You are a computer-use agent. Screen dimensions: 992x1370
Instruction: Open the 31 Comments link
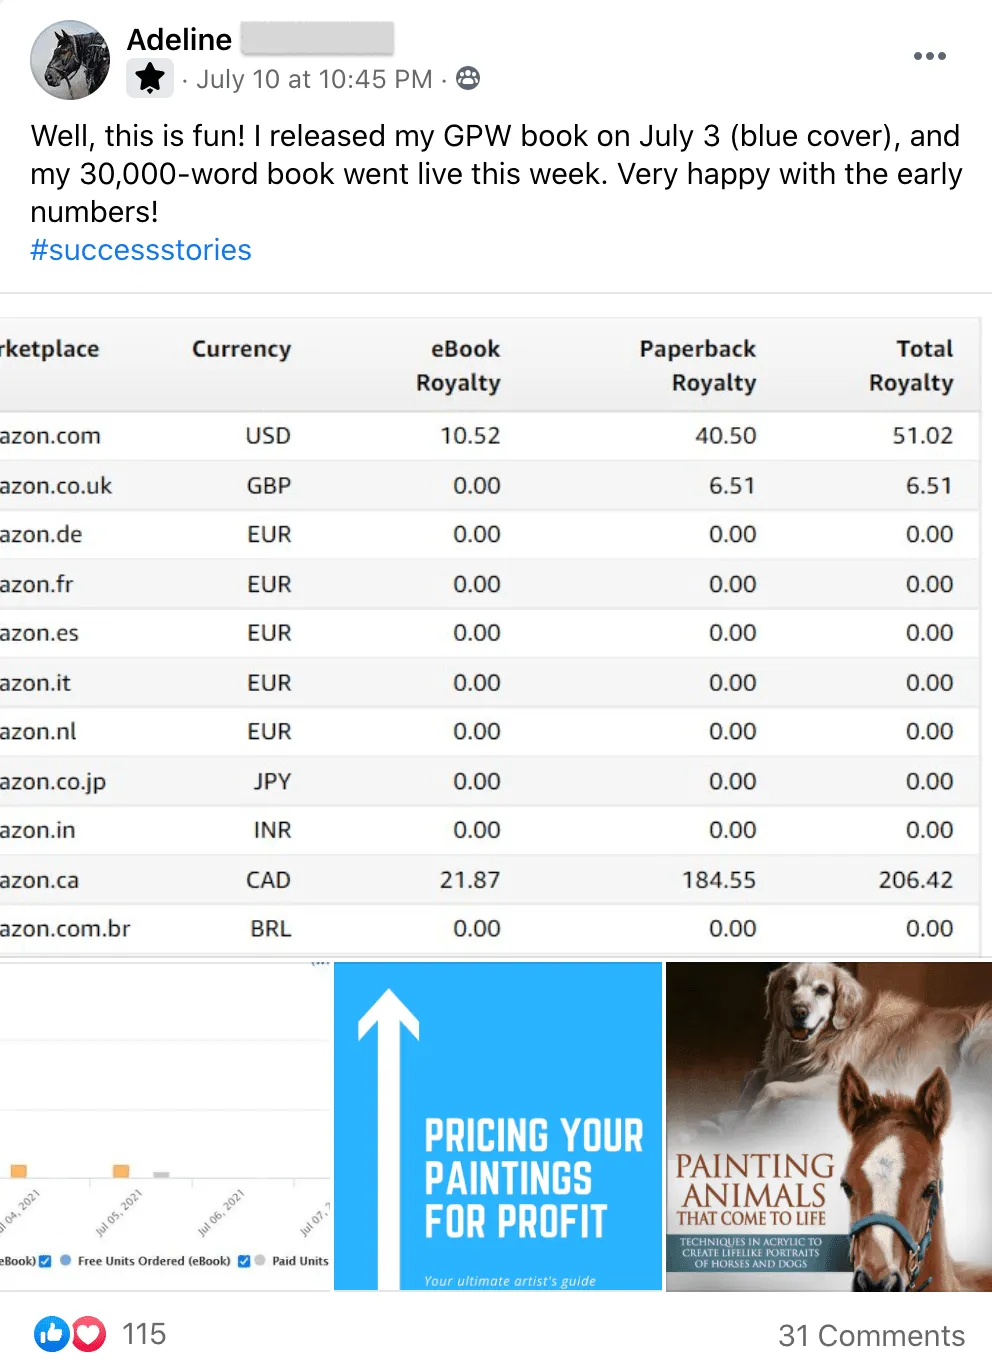(x=871, y=1335)
